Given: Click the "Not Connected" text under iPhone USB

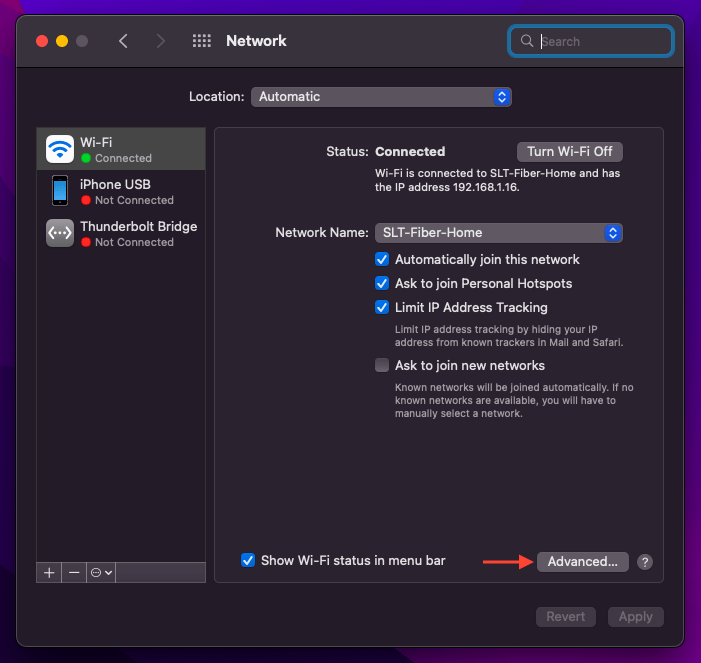Looking at the screenshot, I should pos(134,200).
